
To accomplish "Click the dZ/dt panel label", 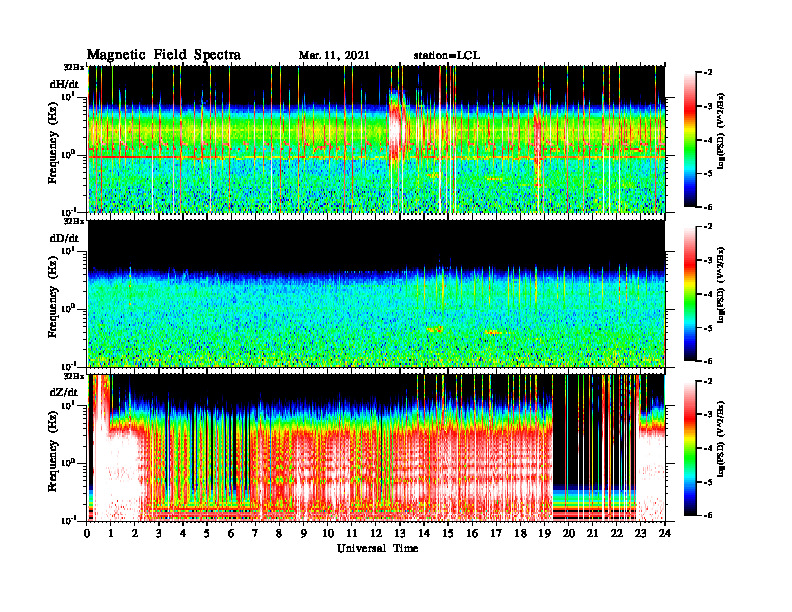I will (64, 392).
